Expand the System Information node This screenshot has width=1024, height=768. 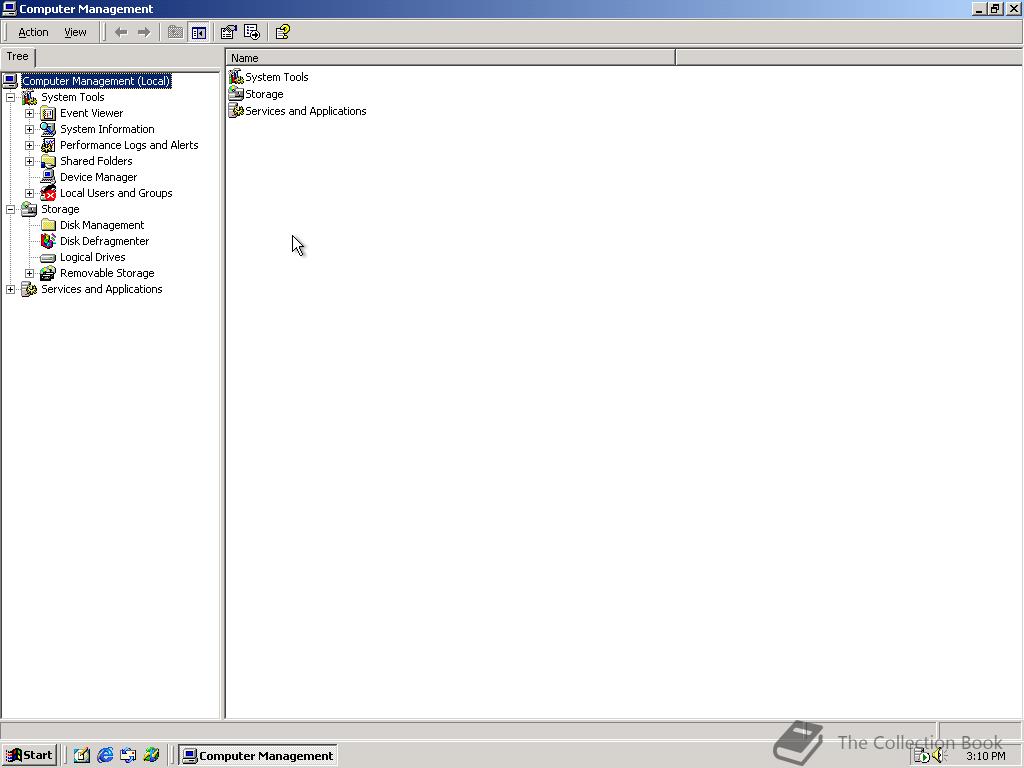pyautogui.click(x=29, y=129)
